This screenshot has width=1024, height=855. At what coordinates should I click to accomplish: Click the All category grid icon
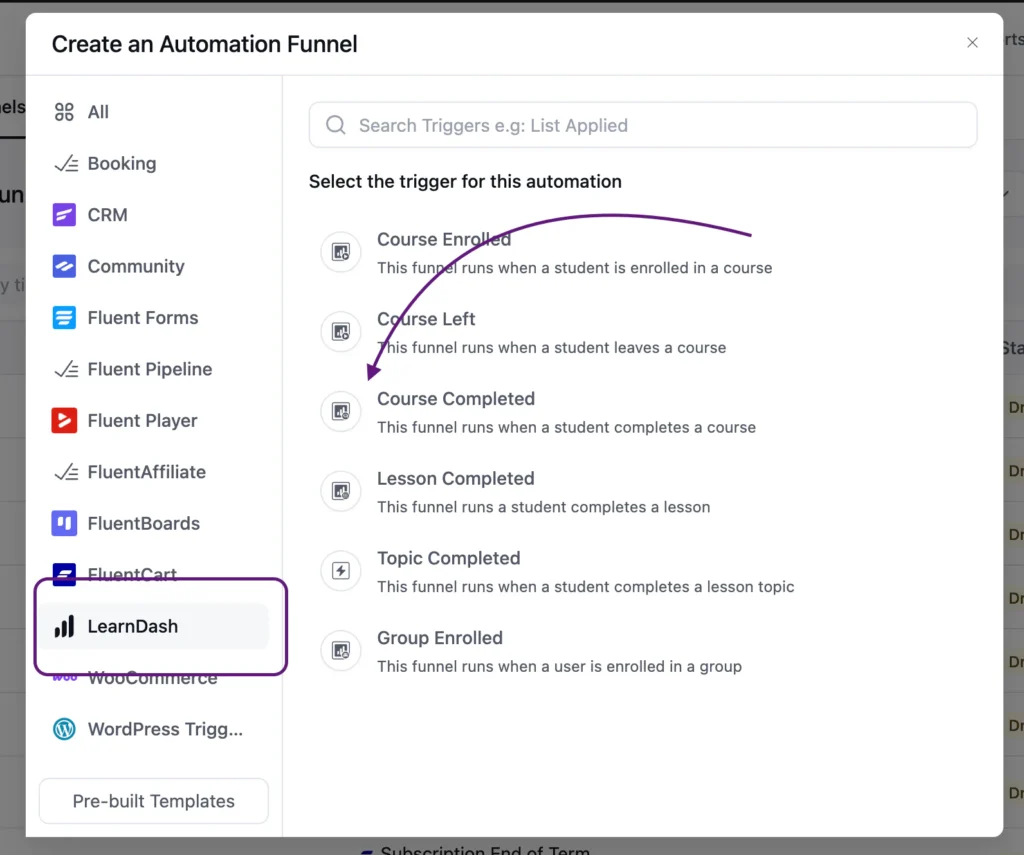pyautogui.click(x=64, y=112)
